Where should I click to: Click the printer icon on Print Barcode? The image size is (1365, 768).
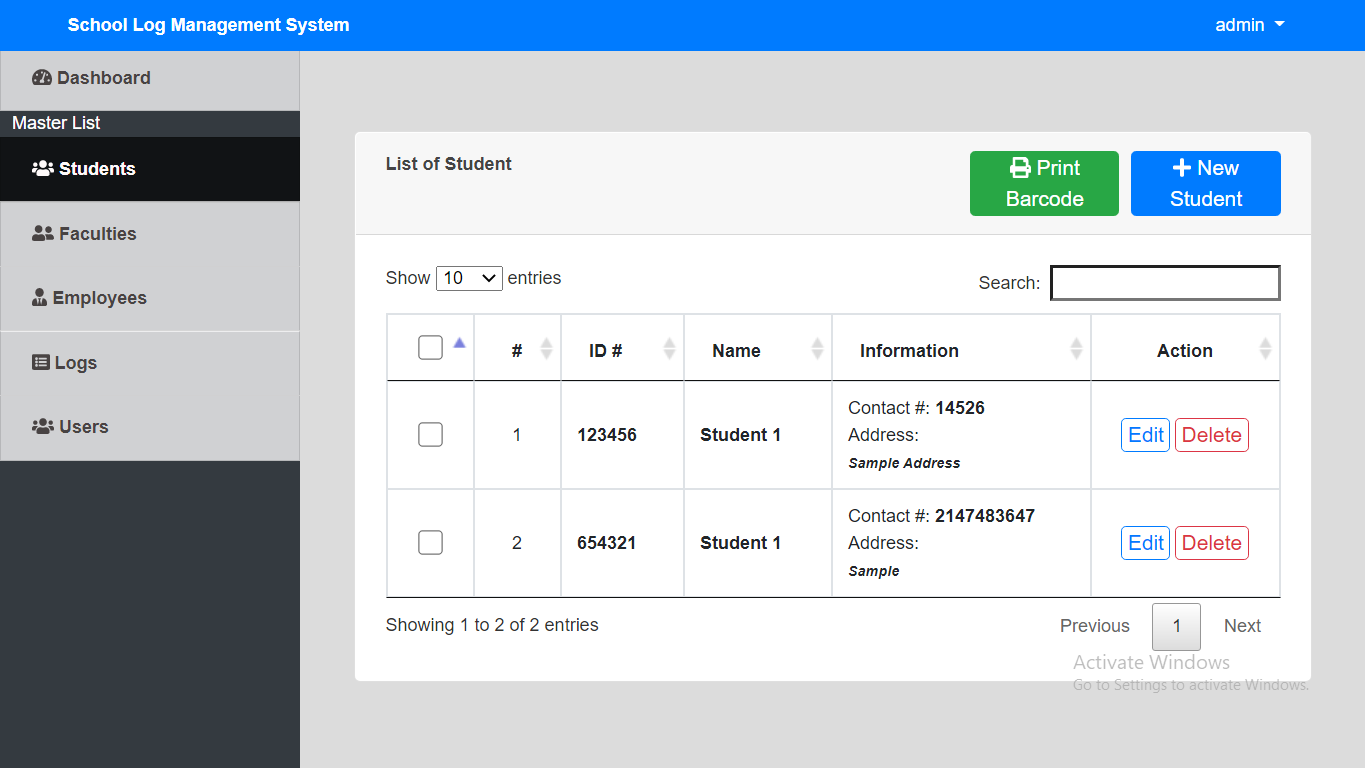point(1019,168)
